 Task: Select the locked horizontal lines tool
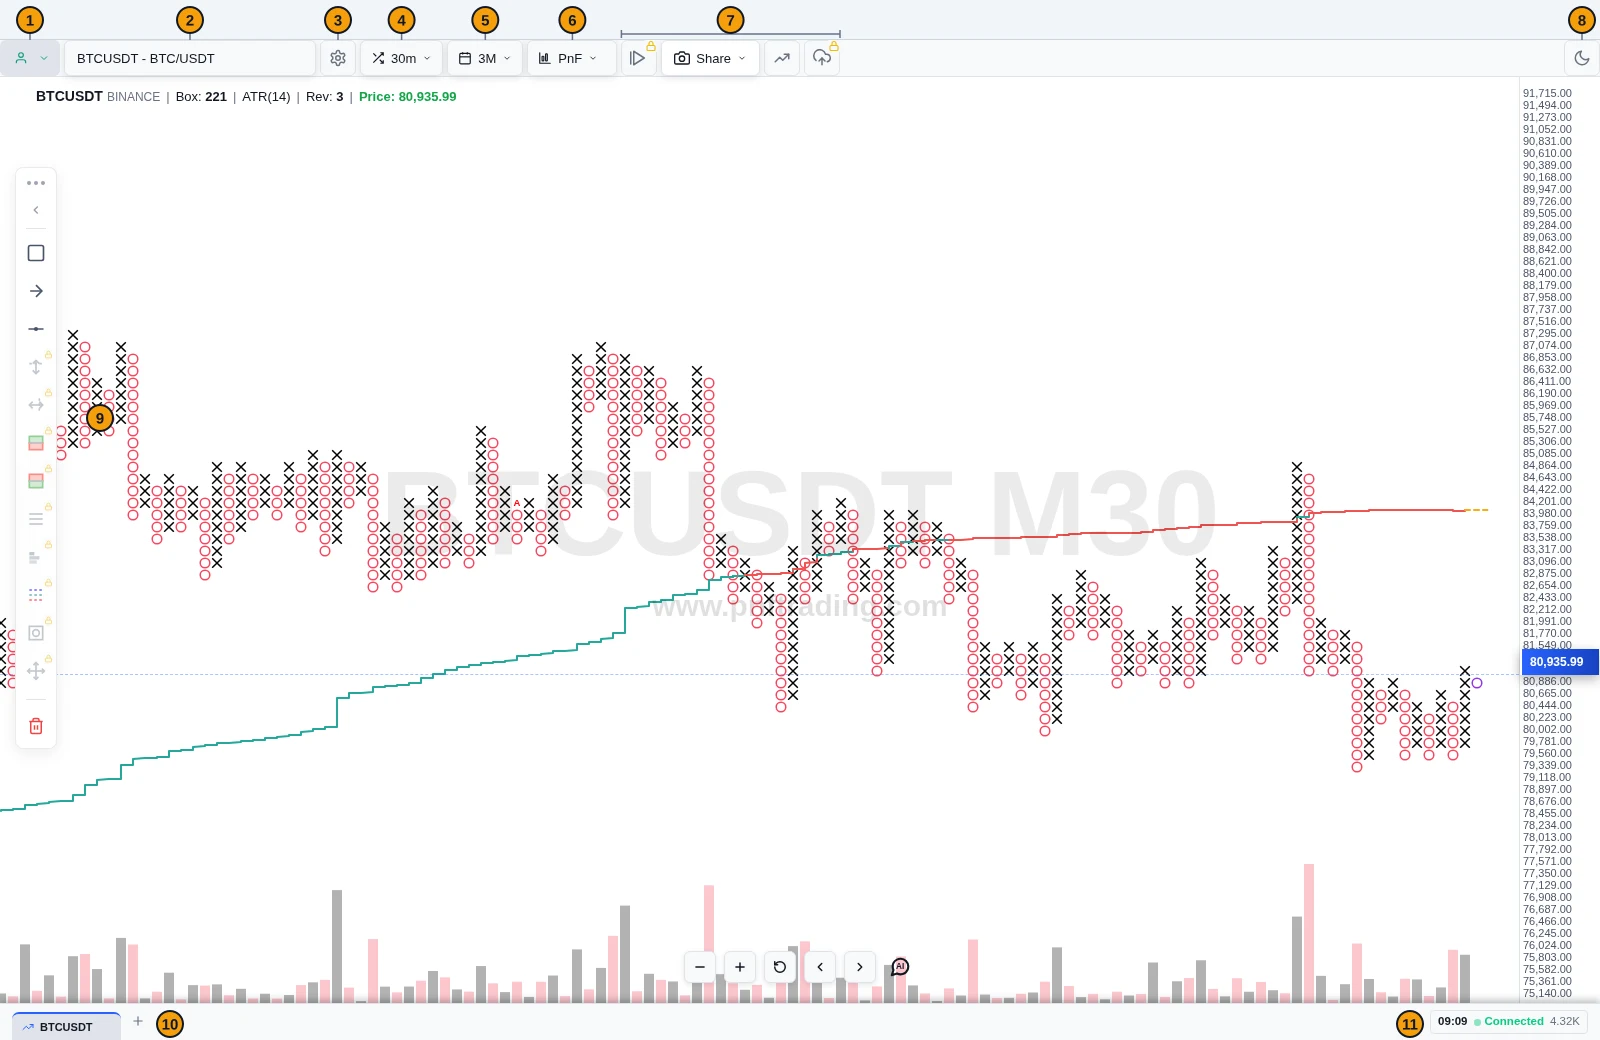tap(36, 519)
